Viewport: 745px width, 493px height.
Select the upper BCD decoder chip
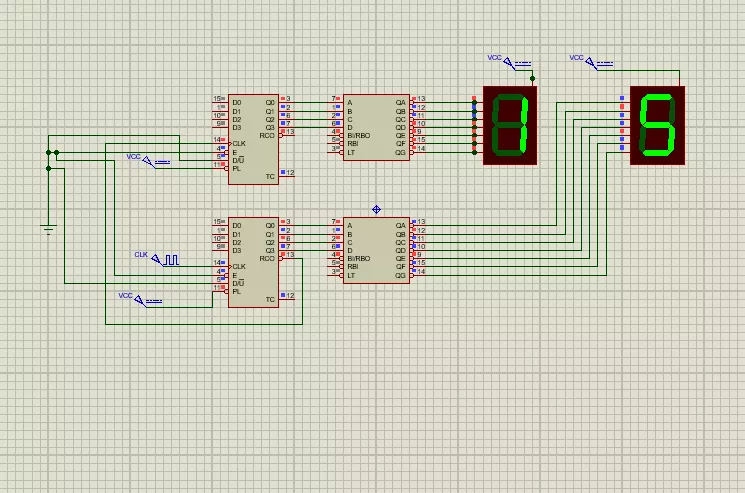pos(376,127)
